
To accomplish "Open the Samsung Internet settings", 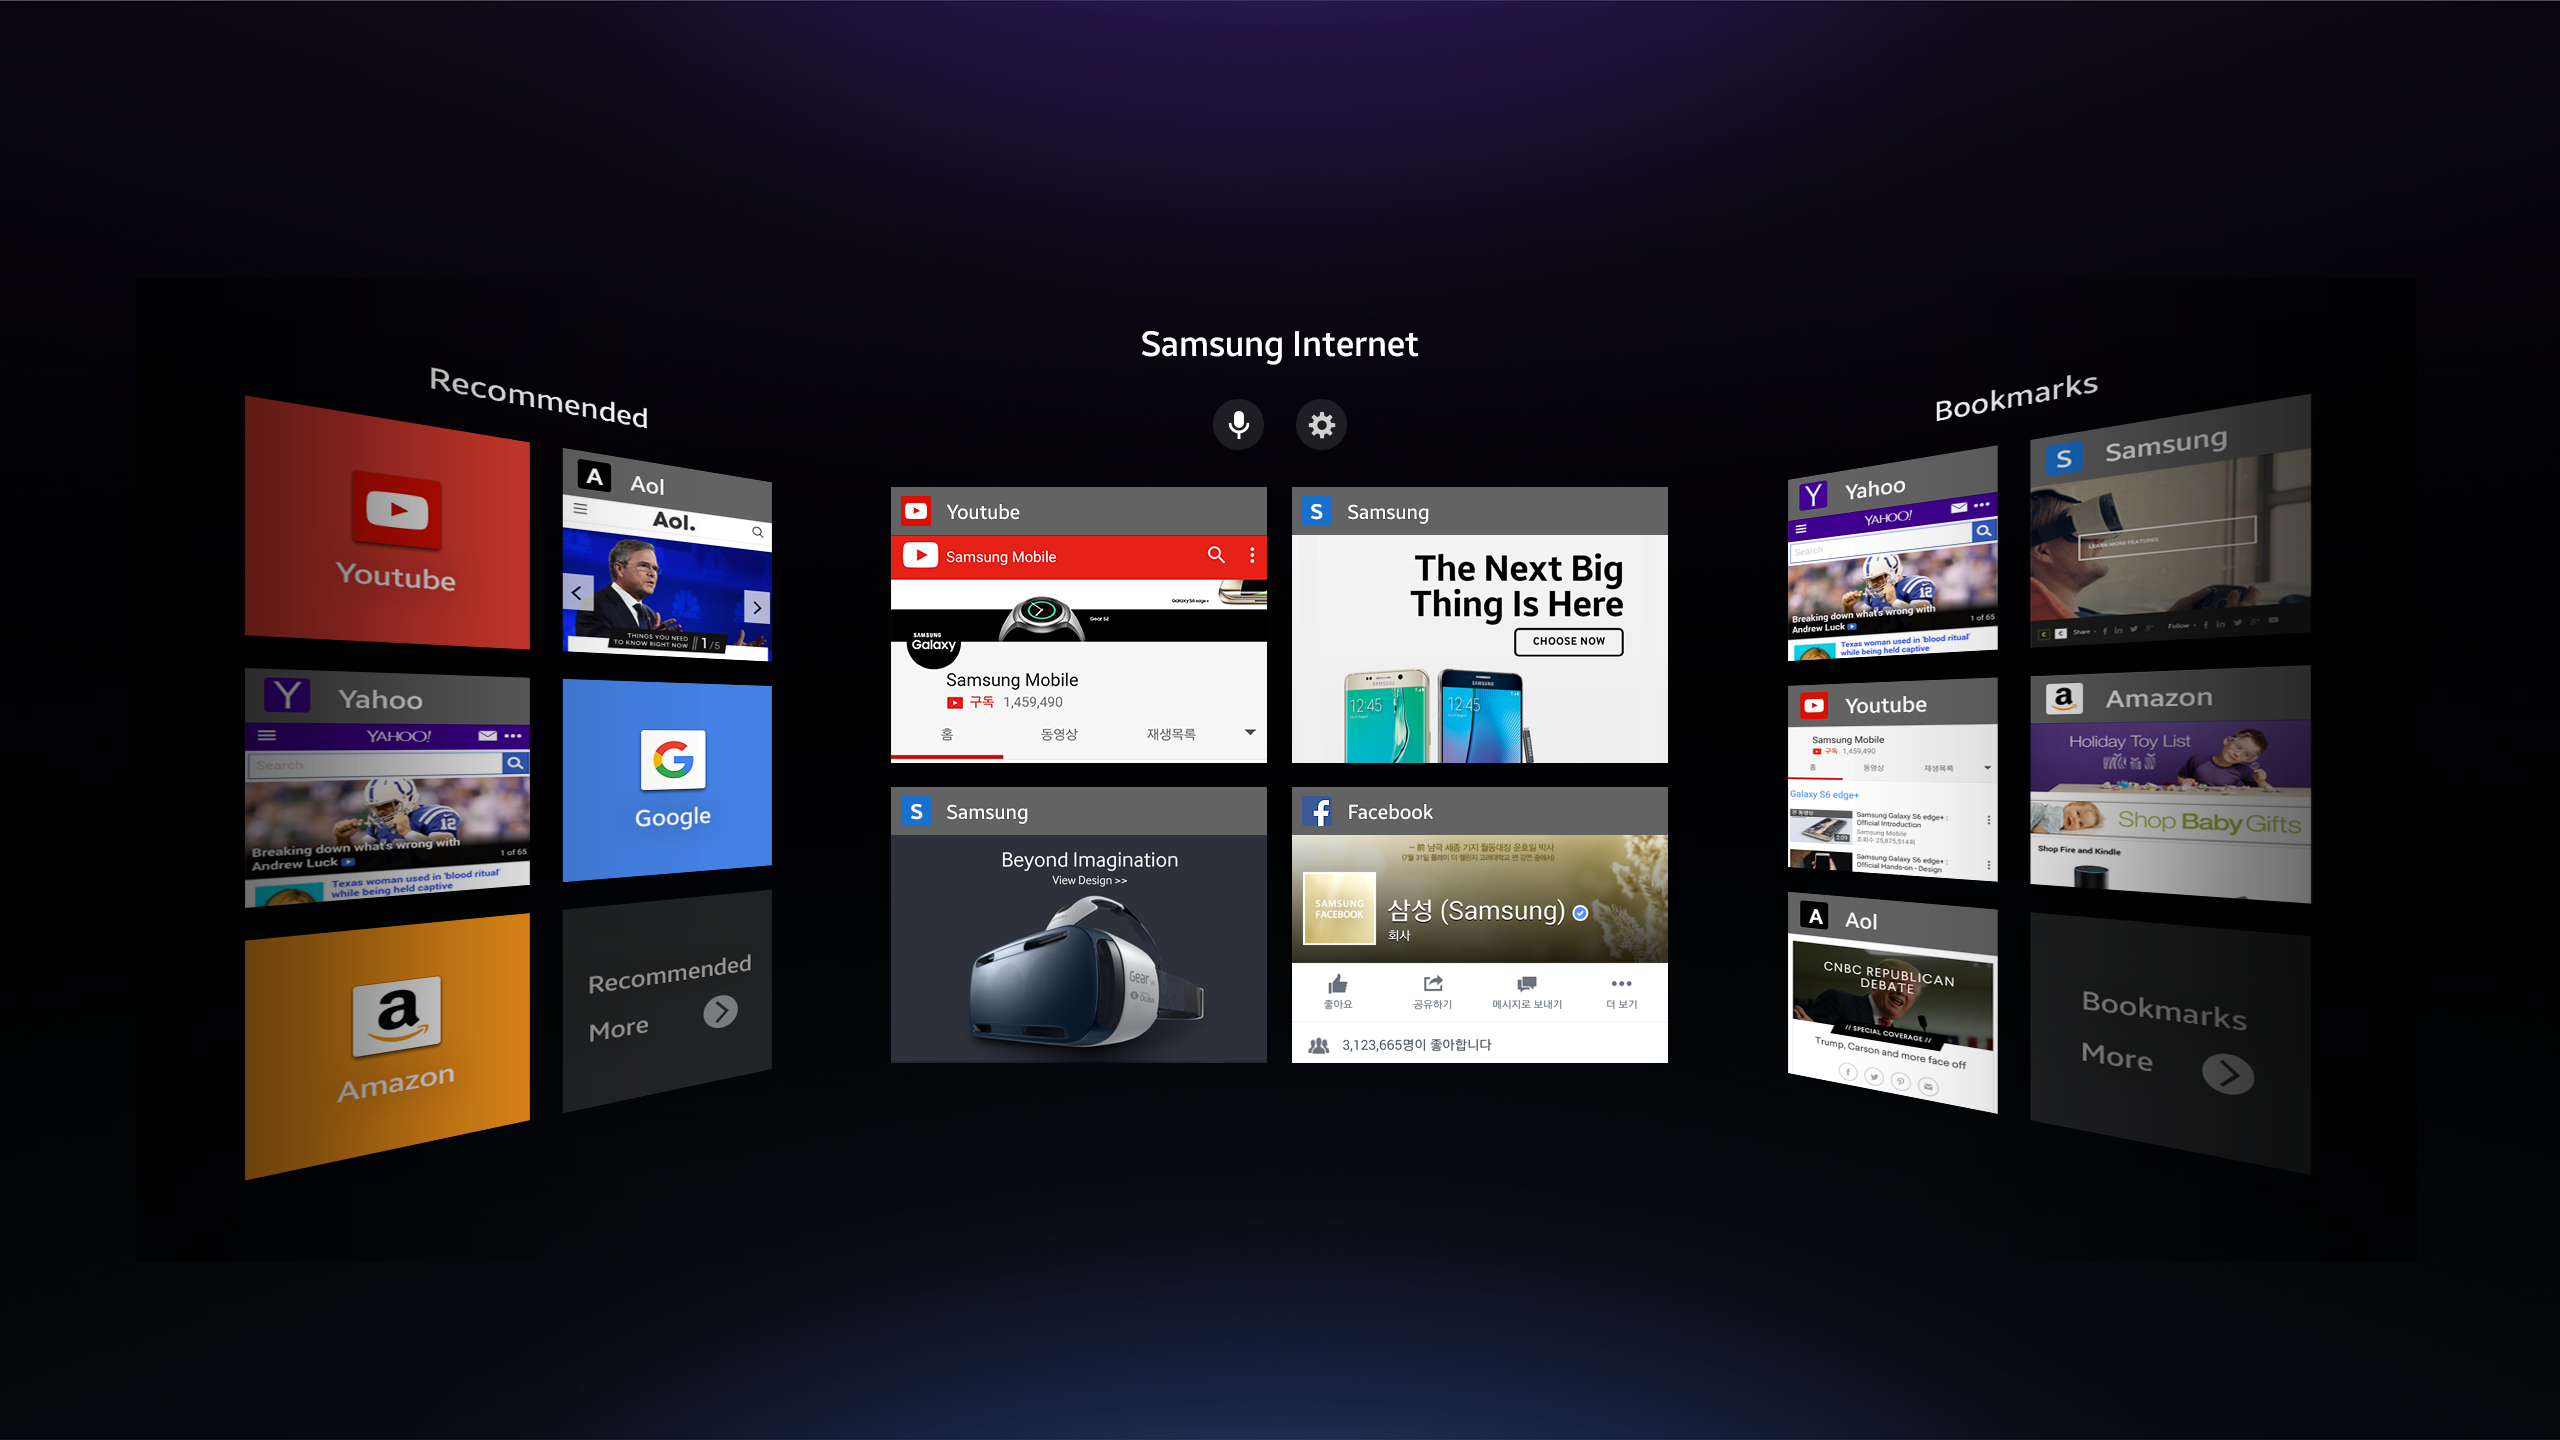I will [1324, 424].
